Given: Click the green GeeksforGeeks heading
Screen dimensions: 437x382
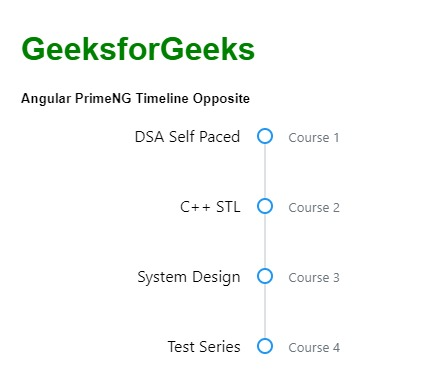Looking at the screenshot, I should pos(138,49).
